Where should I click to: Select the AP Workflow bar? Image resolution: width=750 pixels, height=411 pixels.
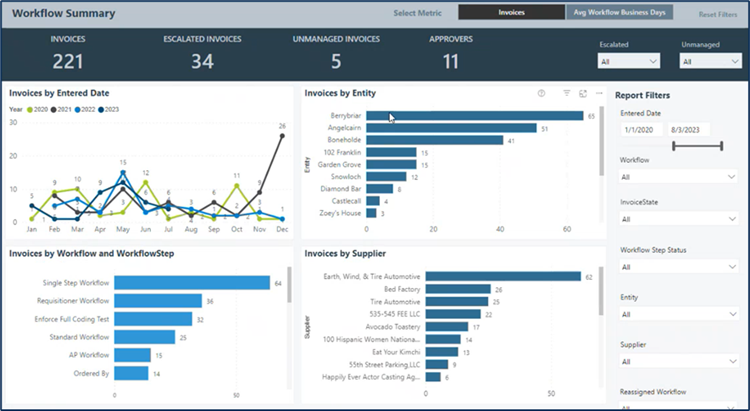[132, 355]
